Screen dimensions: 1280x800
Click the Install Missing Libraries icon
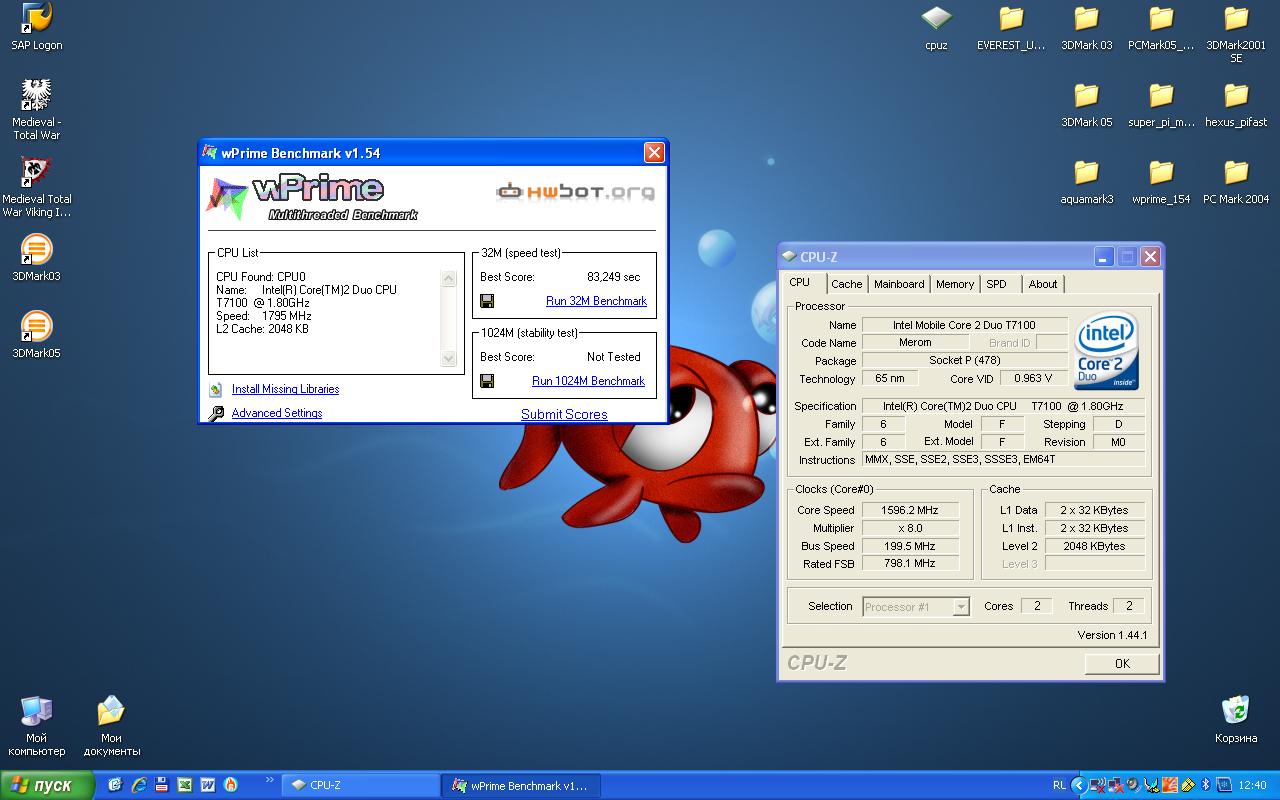click(215, 390)
